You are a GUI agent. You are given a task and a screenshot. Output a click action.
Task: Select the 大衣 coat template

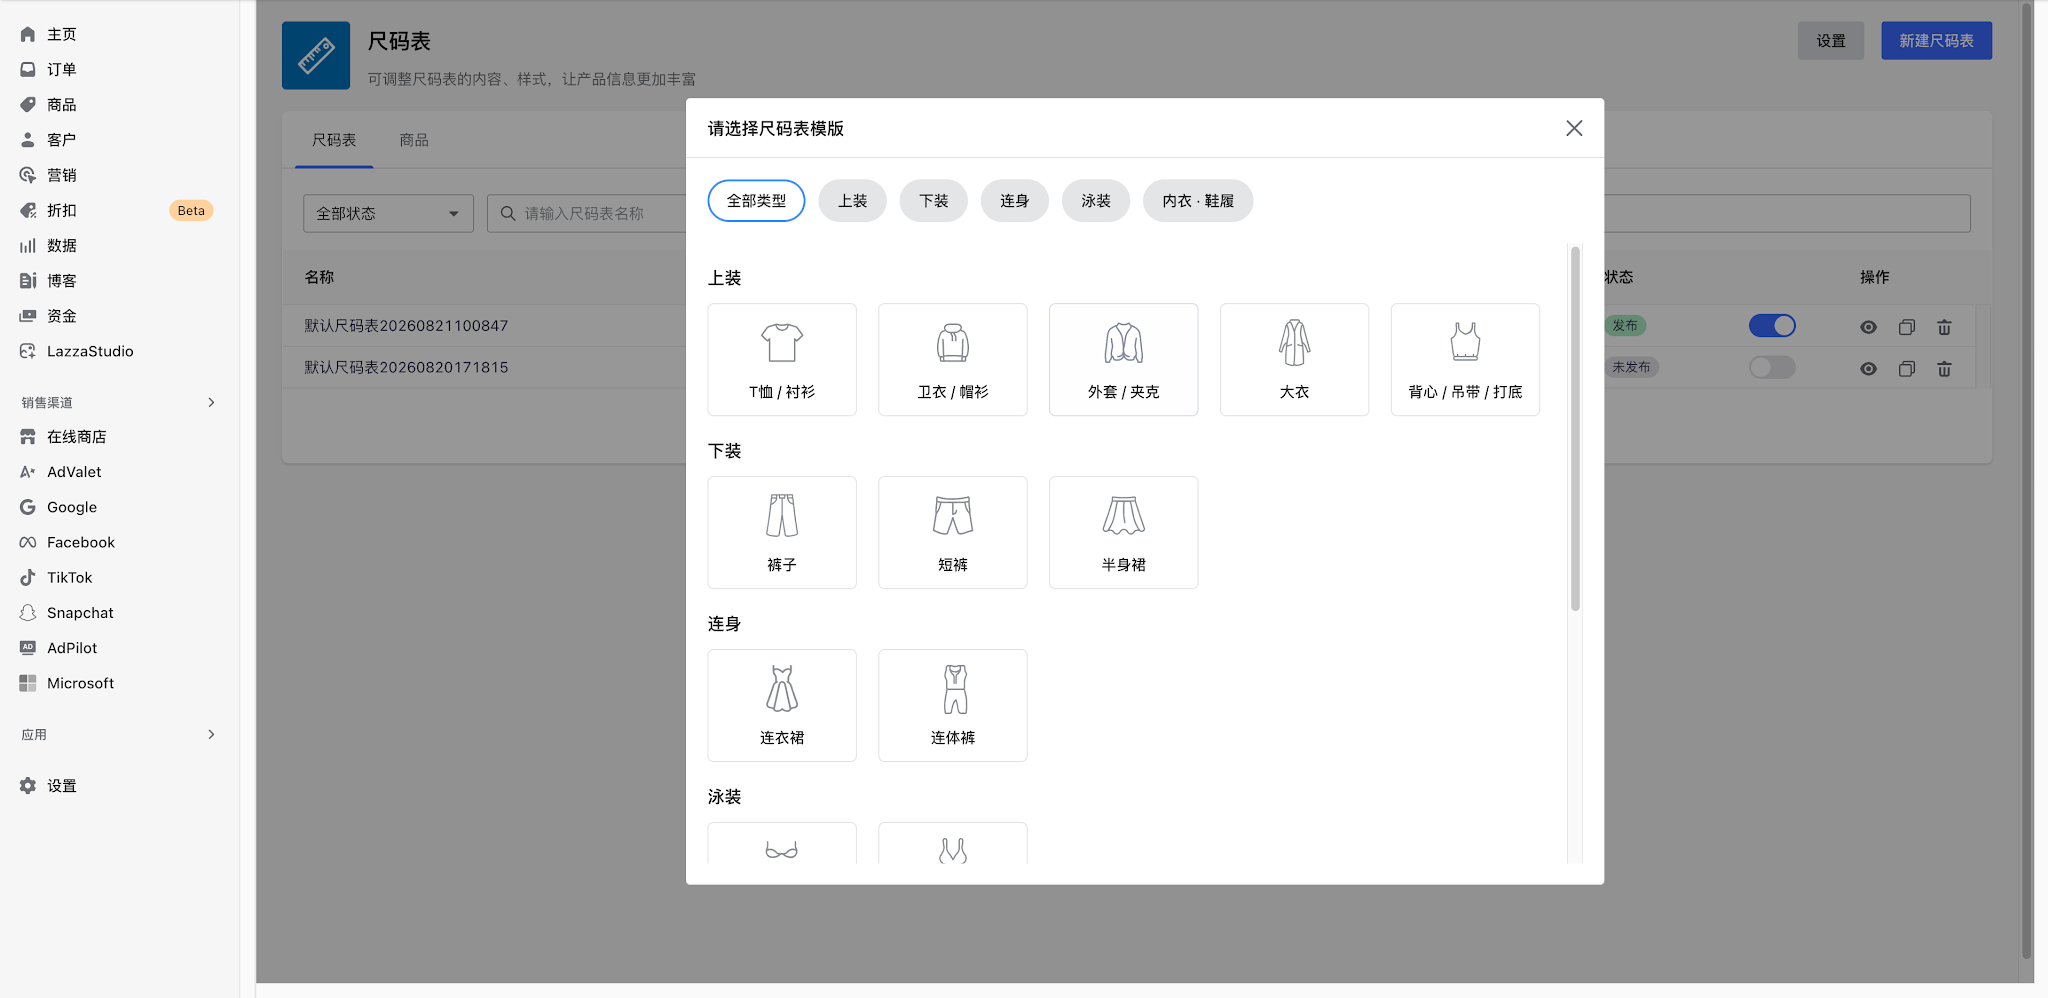tap(1295, 360)
